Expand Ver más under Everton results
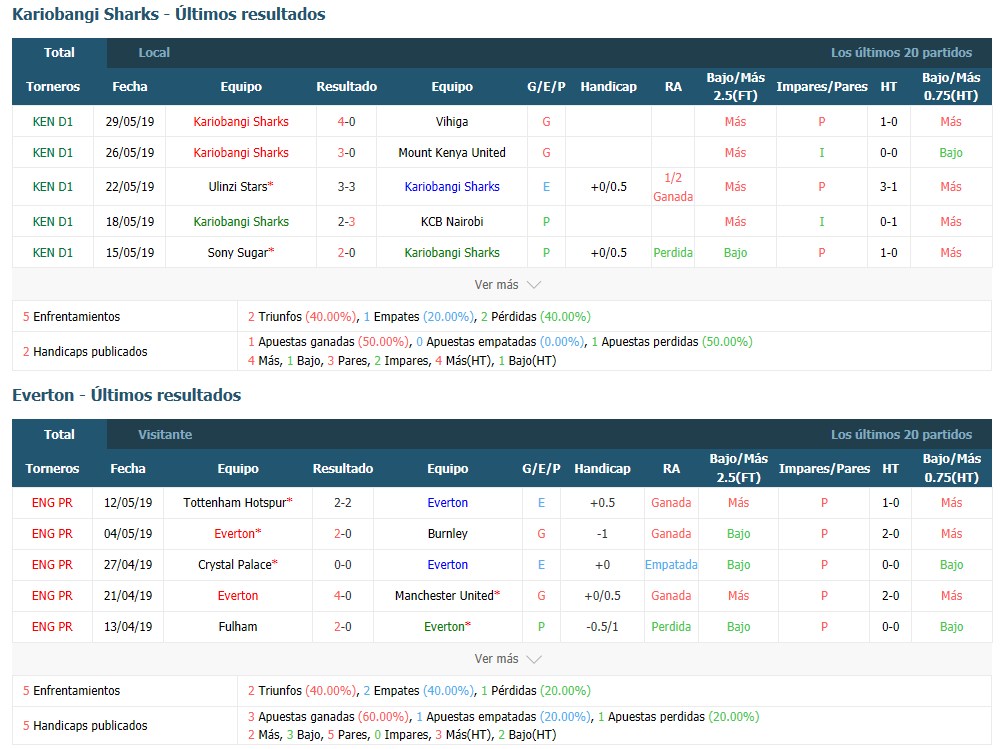This screenshot has width=1000, height=749. (x=507, y=658)
